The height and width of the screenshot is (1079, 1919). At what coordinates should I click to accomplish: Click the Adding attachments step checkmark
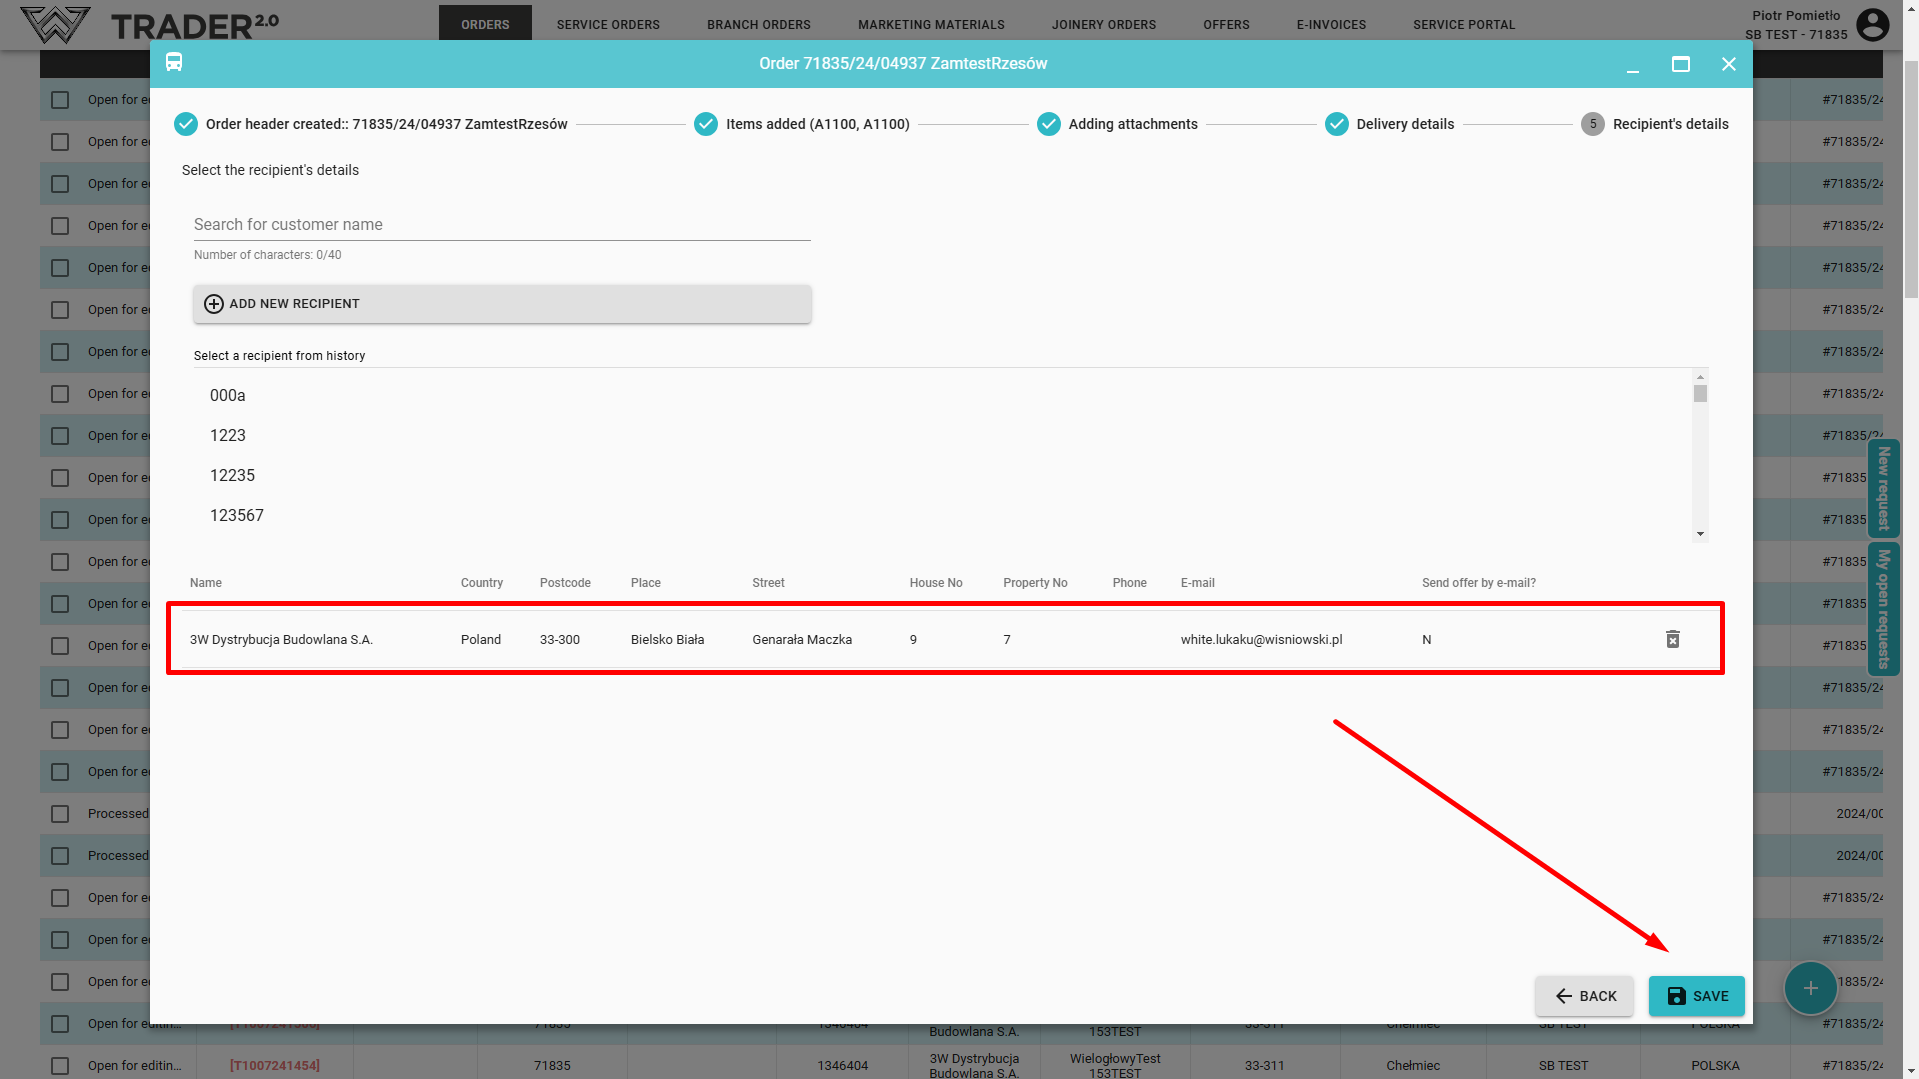[1048, 124]
